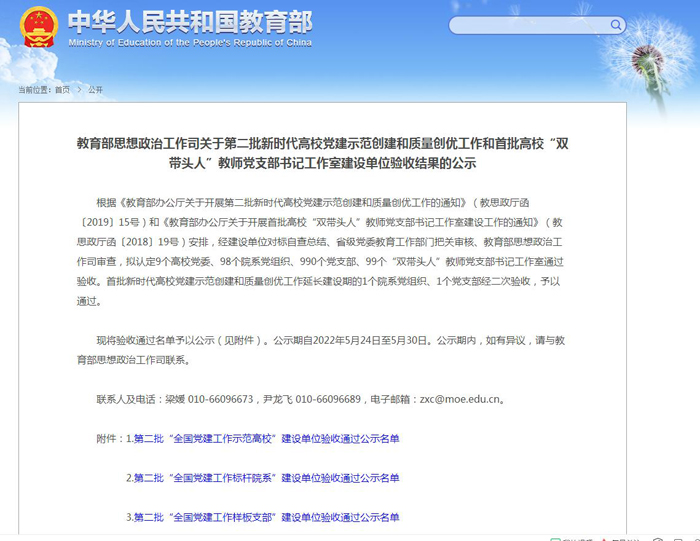Click the 当前位置 label
The image size is (700, 541).
[x=34, y=90]
